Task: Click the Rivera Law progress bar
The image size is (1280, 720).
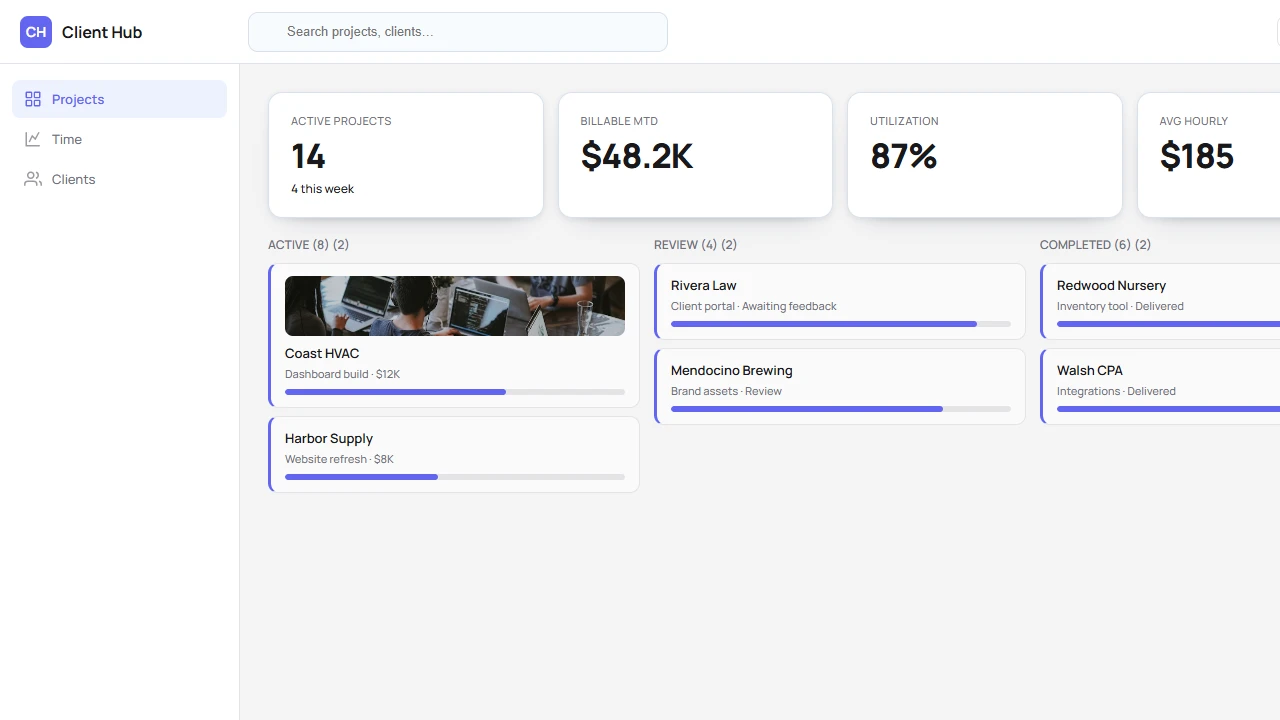Action: [x=841, y=324]
